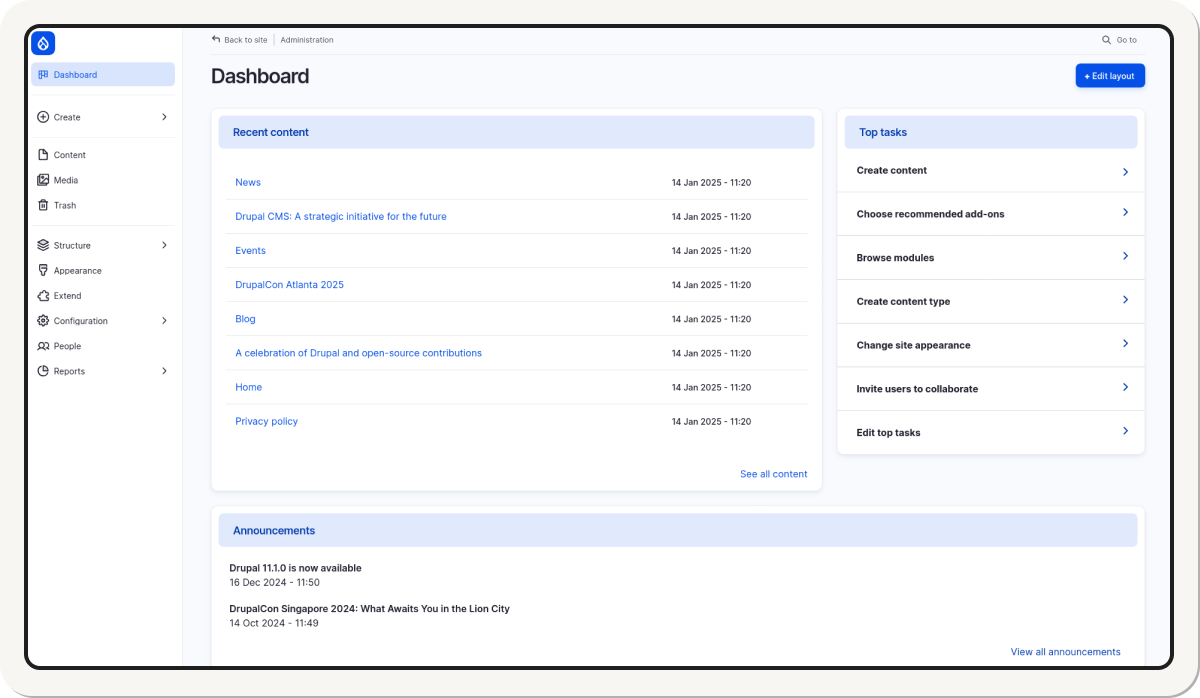
Task: Select the Drupal 11.1.0 announcement
Action: click(293, 567)
